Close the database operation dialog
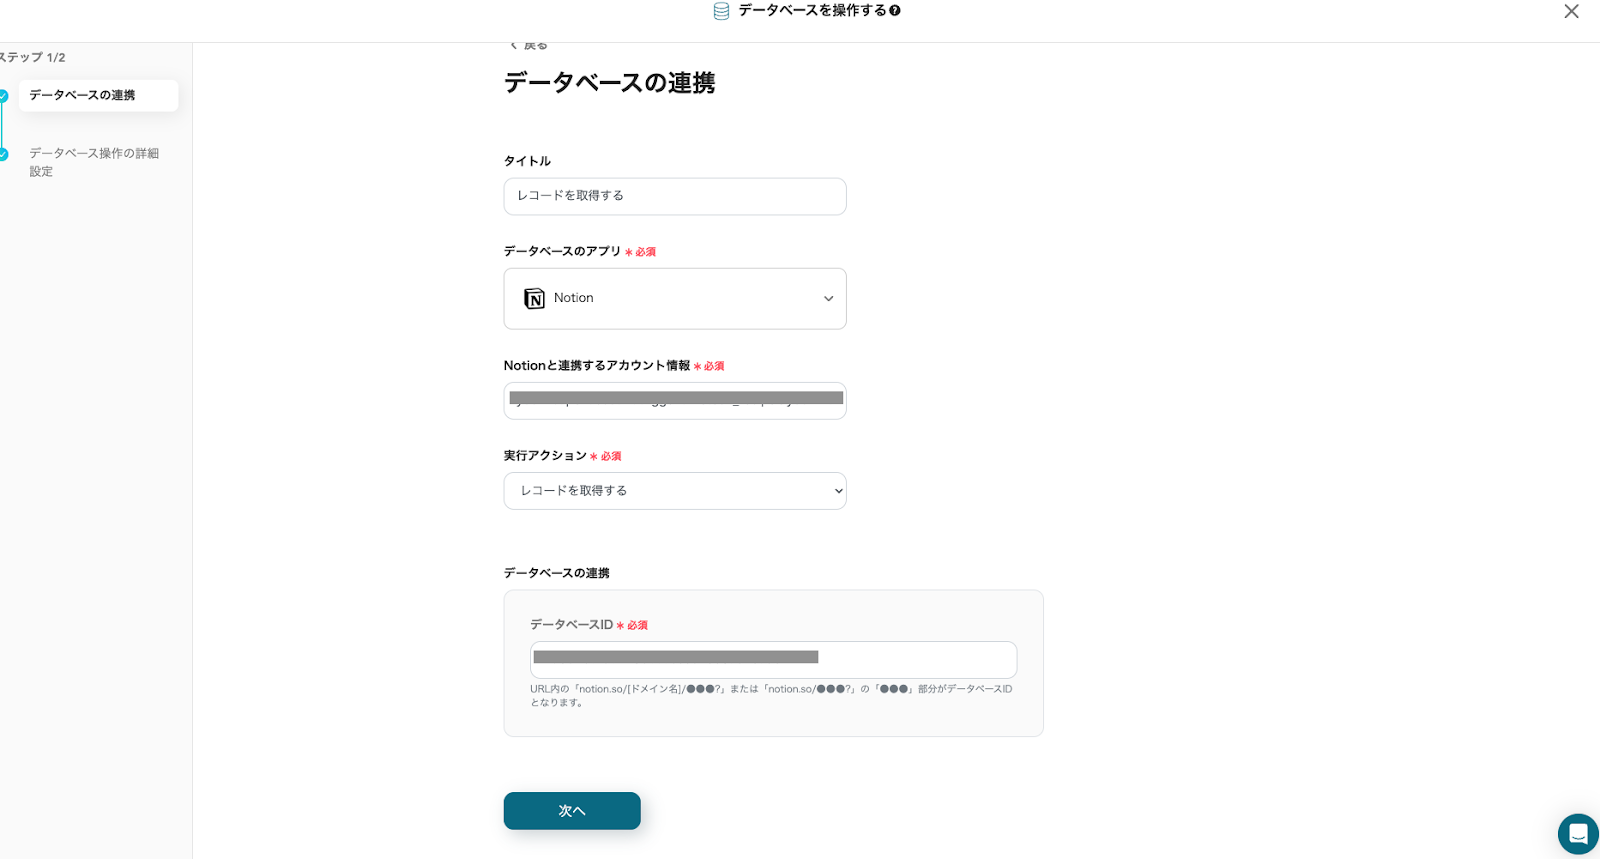1600x859 pixels. click(1571, 11)
